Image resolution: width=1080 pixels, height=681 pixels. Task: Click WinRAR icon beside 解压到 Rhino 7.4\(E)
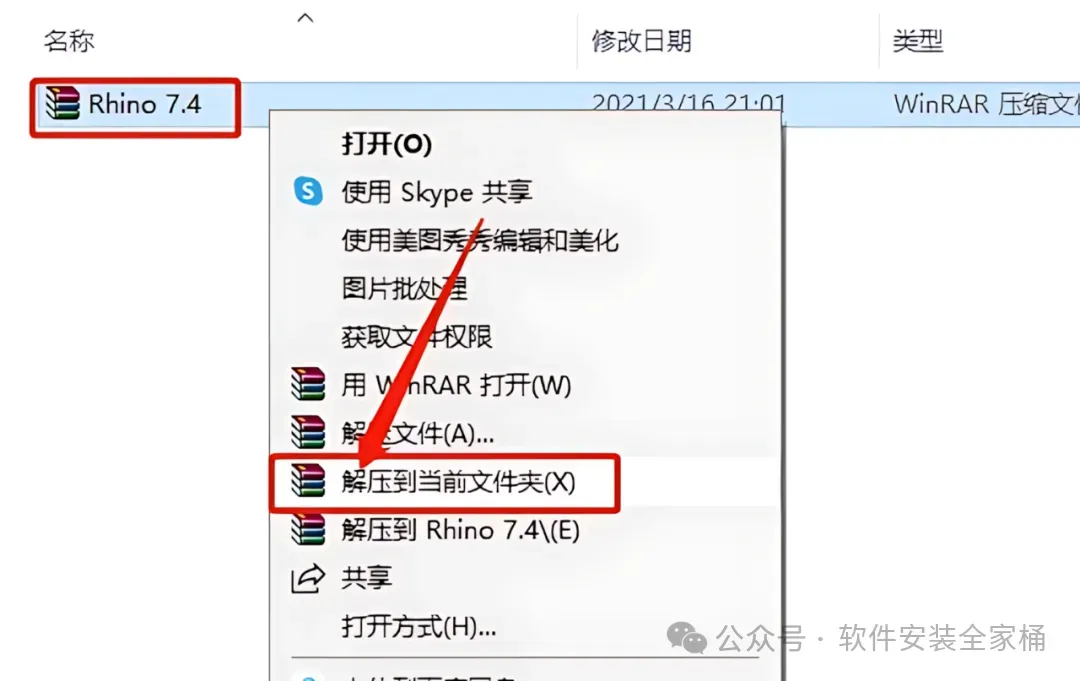(x=308, y=529)
